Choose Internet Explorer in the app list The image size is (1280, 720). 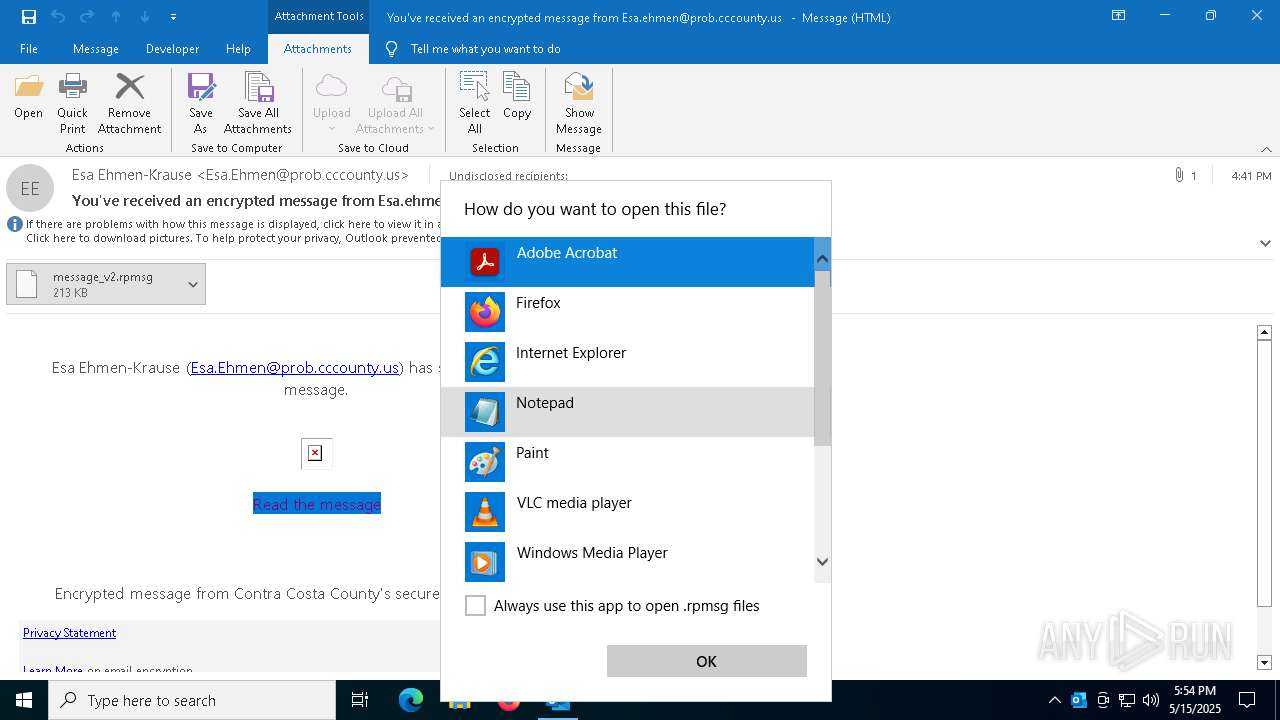click(628, 362)
